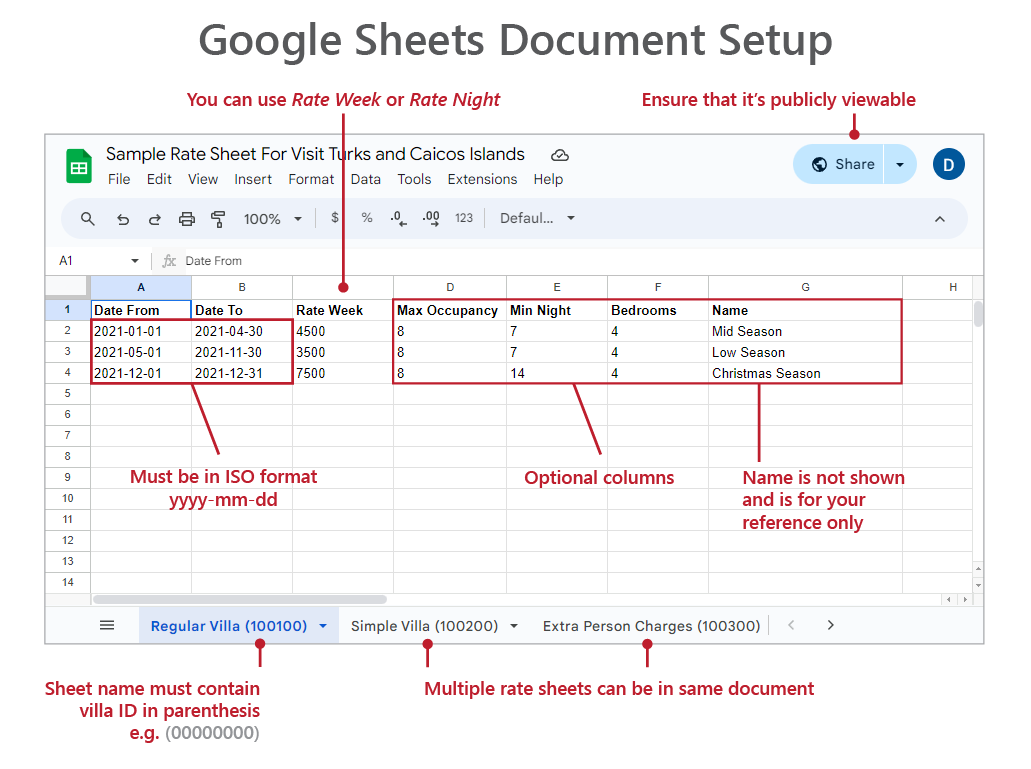This screenshot has height=769, width=1031.
Task: Open the Tools menu
Action: click(x=414, y=179)
